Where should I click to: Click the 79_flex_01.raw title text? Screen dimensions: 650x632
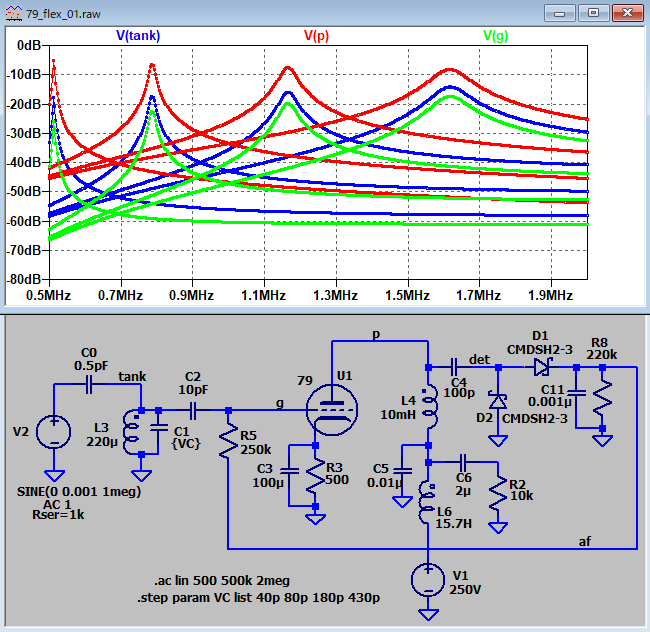click(x=63, y=14)
